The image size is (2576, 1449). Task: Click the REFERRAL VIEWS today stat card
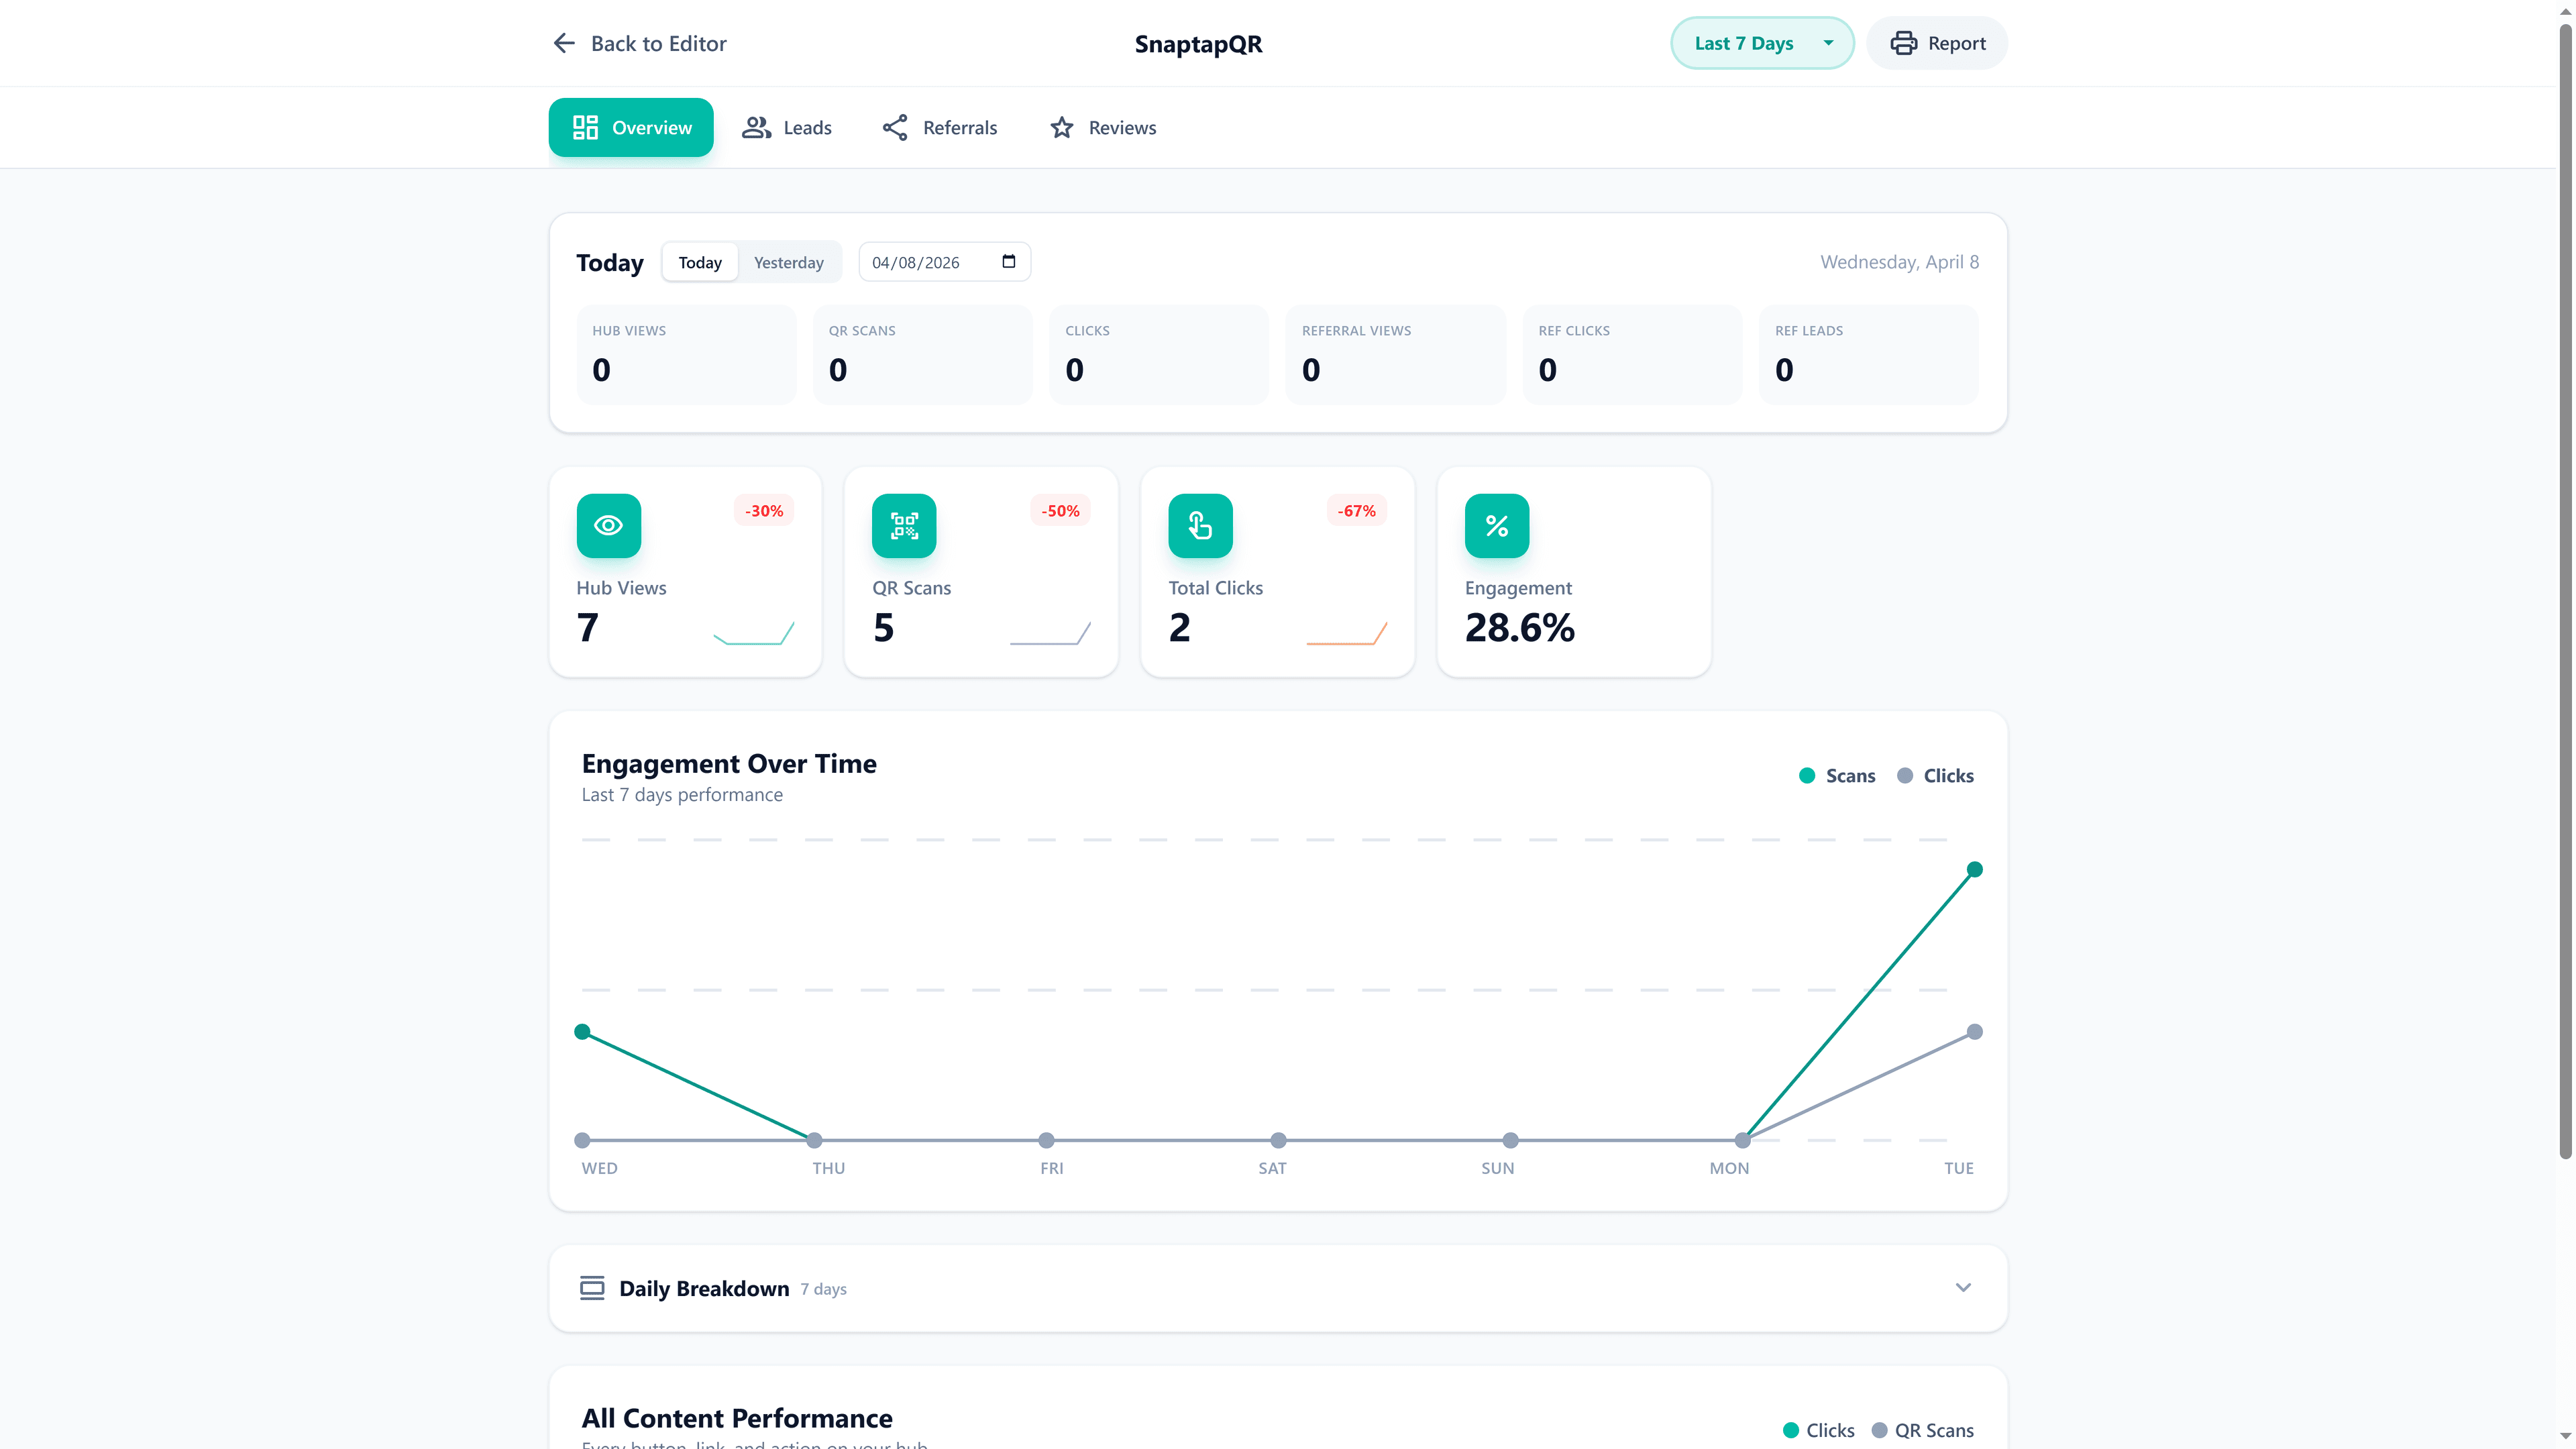(x=1395, y=354)
